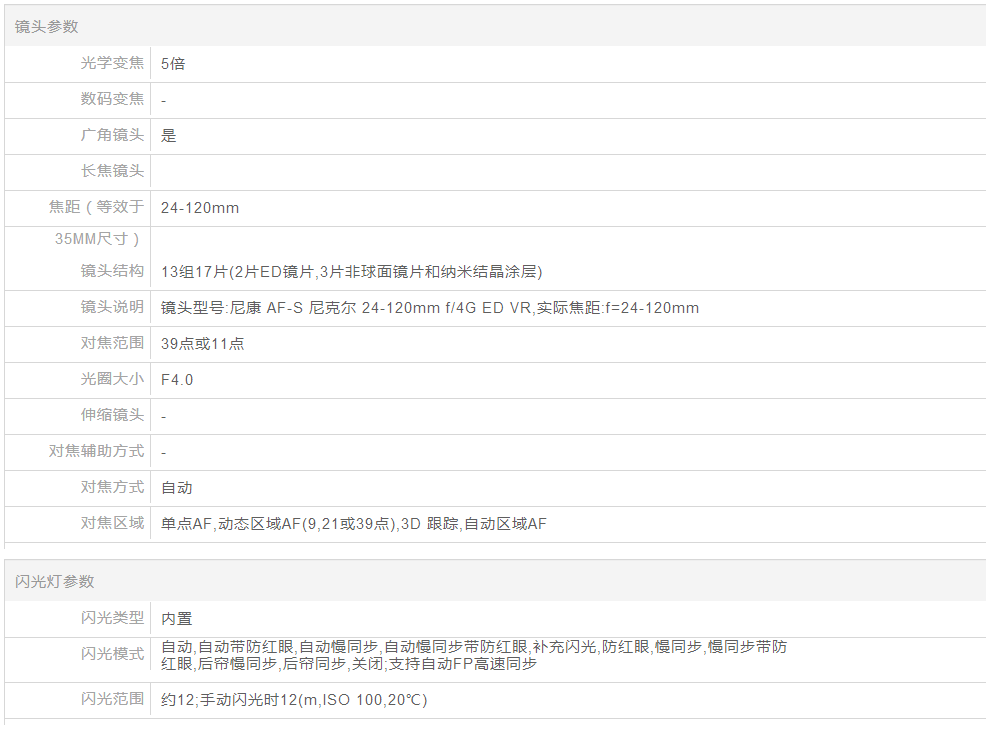997x732 pixels.
Task: Select the 光学变焦 row label
Action: 112,63
